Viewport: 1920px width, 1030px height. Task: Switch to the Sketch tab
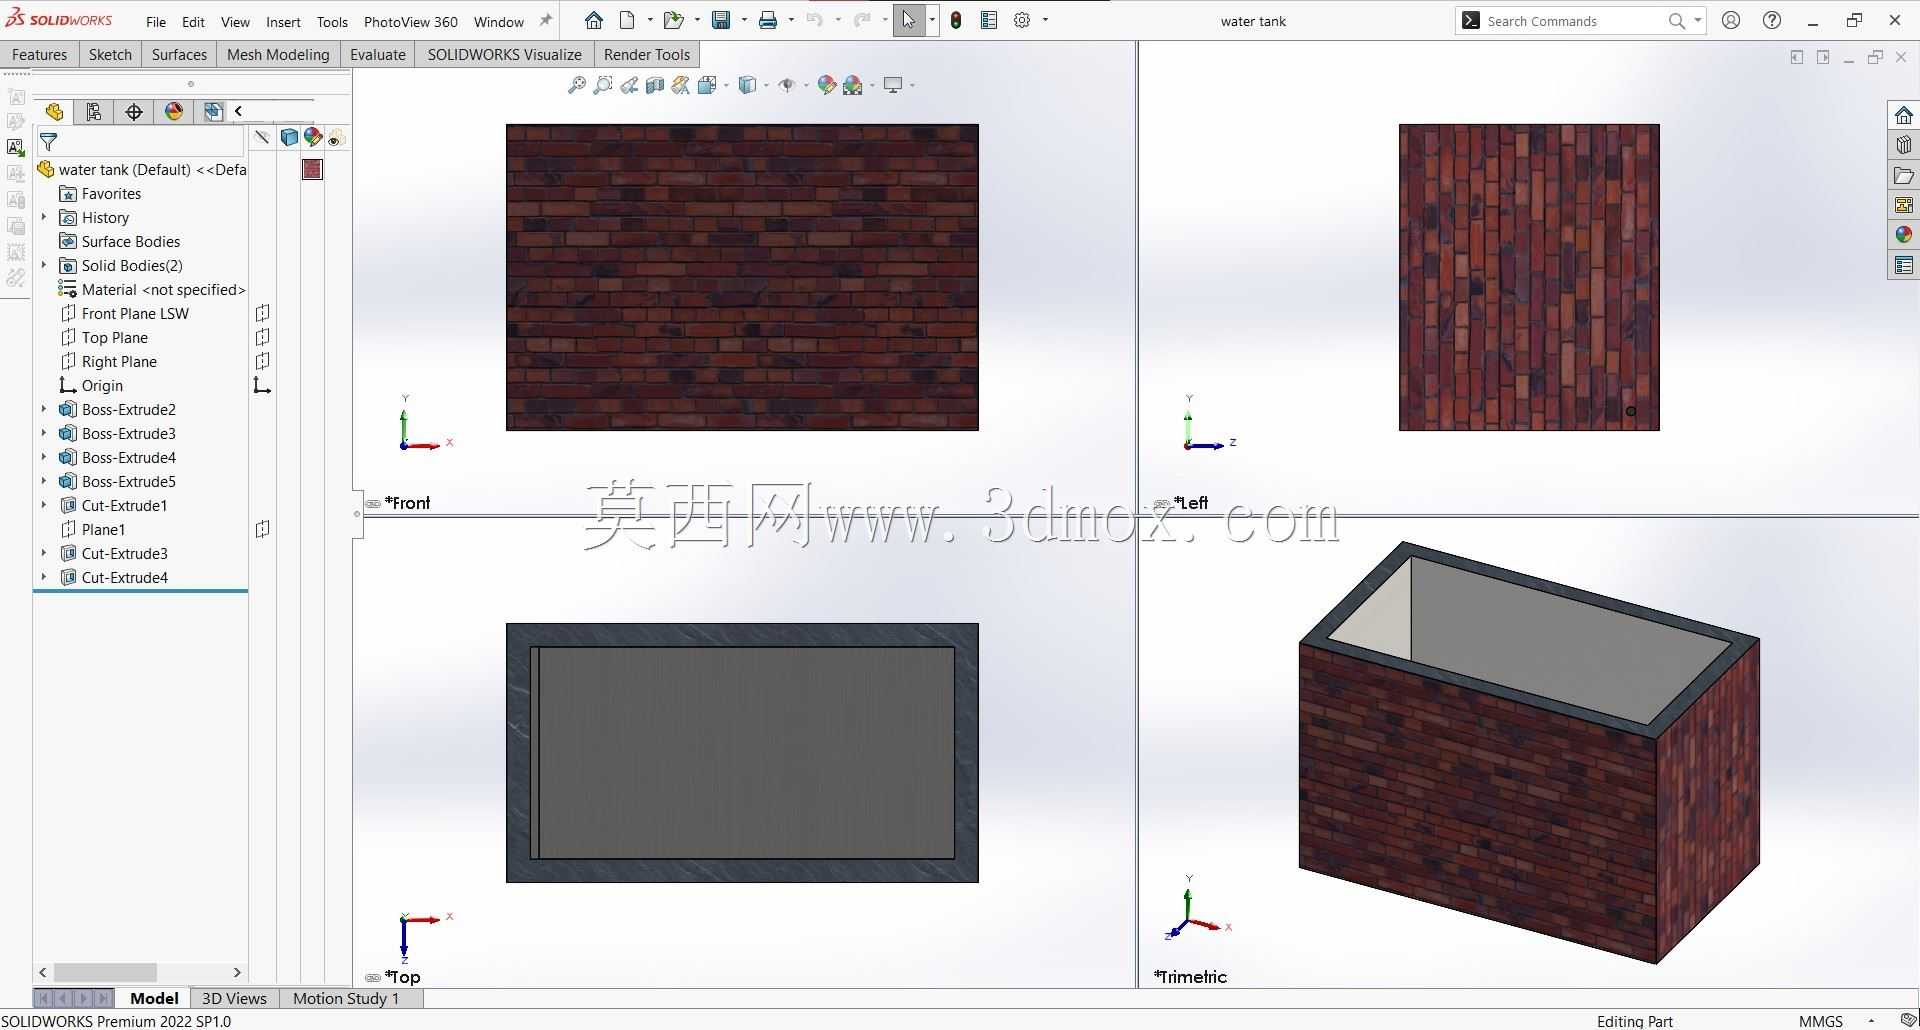[x=110, y=54]
